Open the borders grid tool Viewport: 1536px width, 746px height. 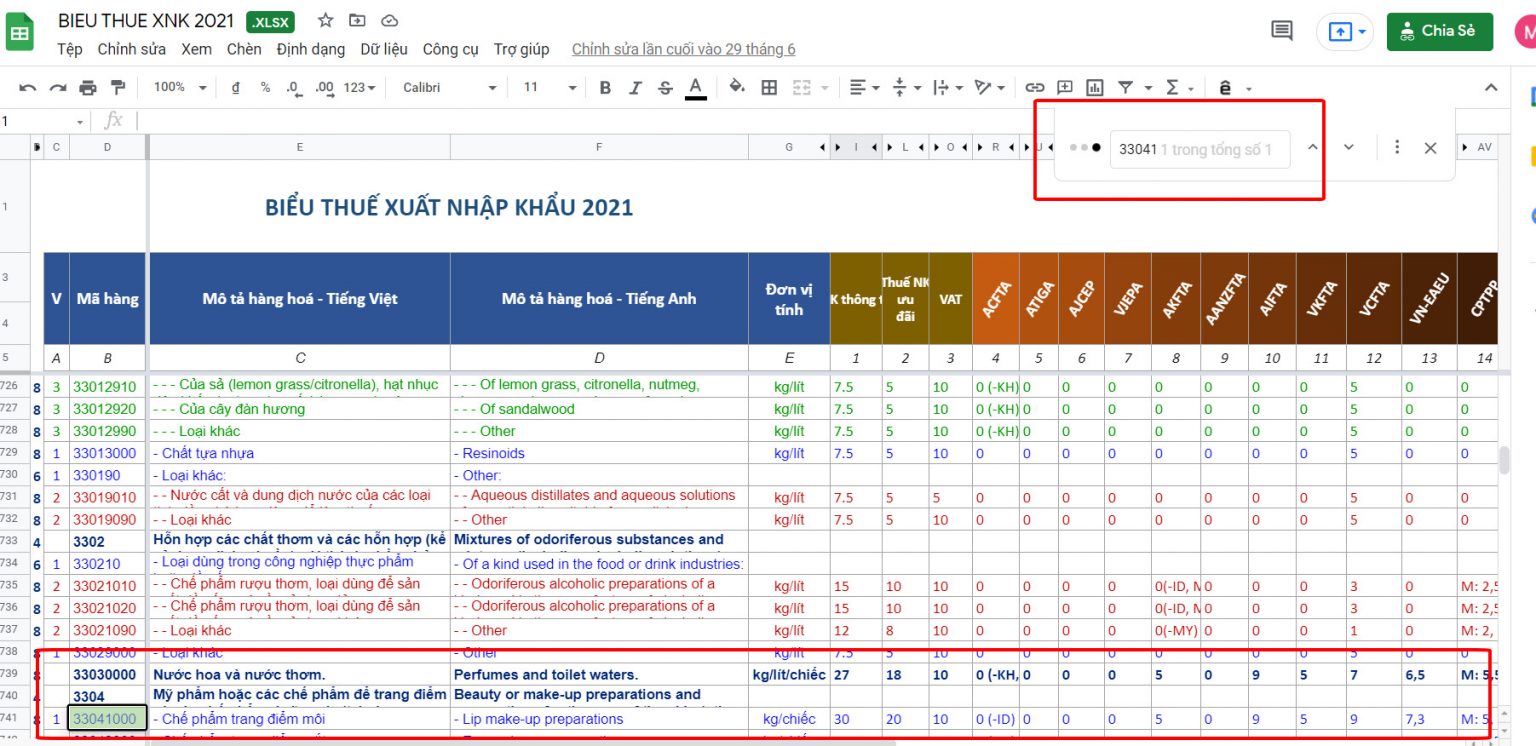click(769, 88)
